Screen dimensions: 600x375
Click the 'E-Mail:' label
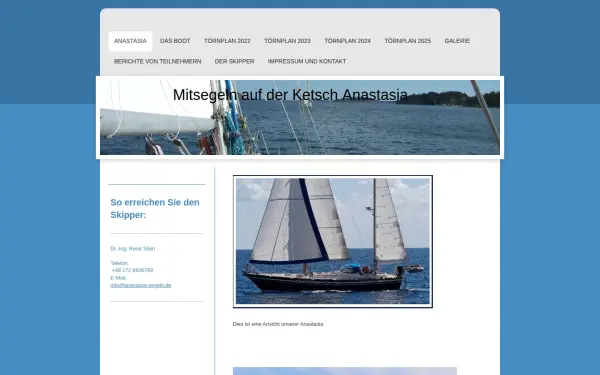[118, 278]
